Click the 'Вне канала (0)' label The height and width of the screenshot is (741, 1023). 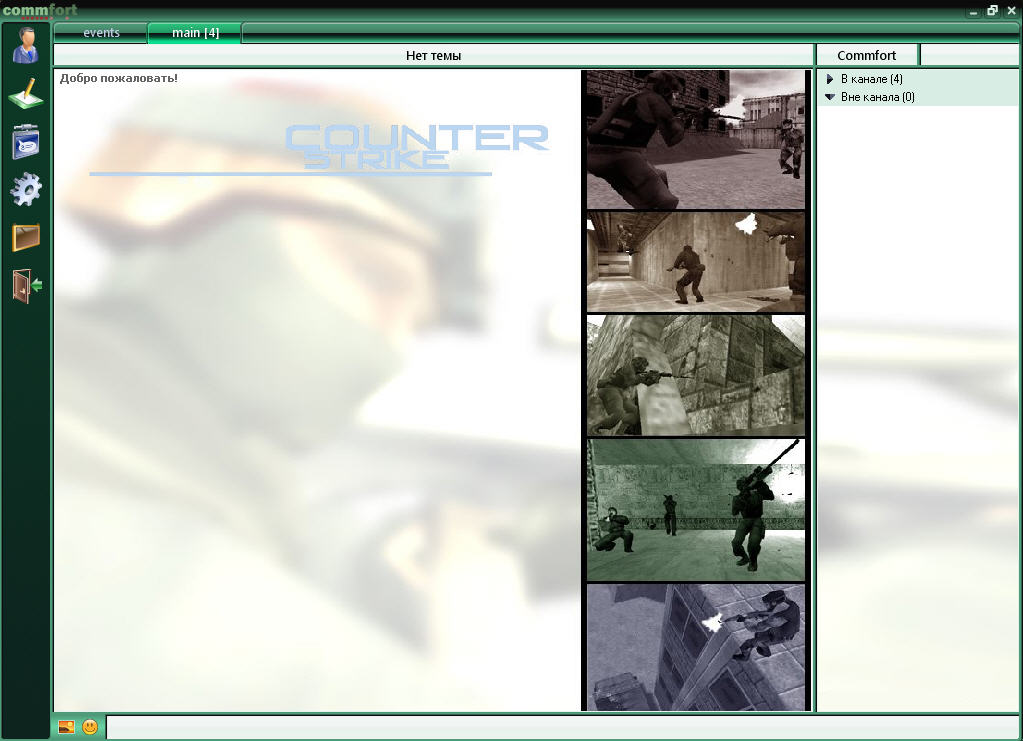tap(878, 97)
